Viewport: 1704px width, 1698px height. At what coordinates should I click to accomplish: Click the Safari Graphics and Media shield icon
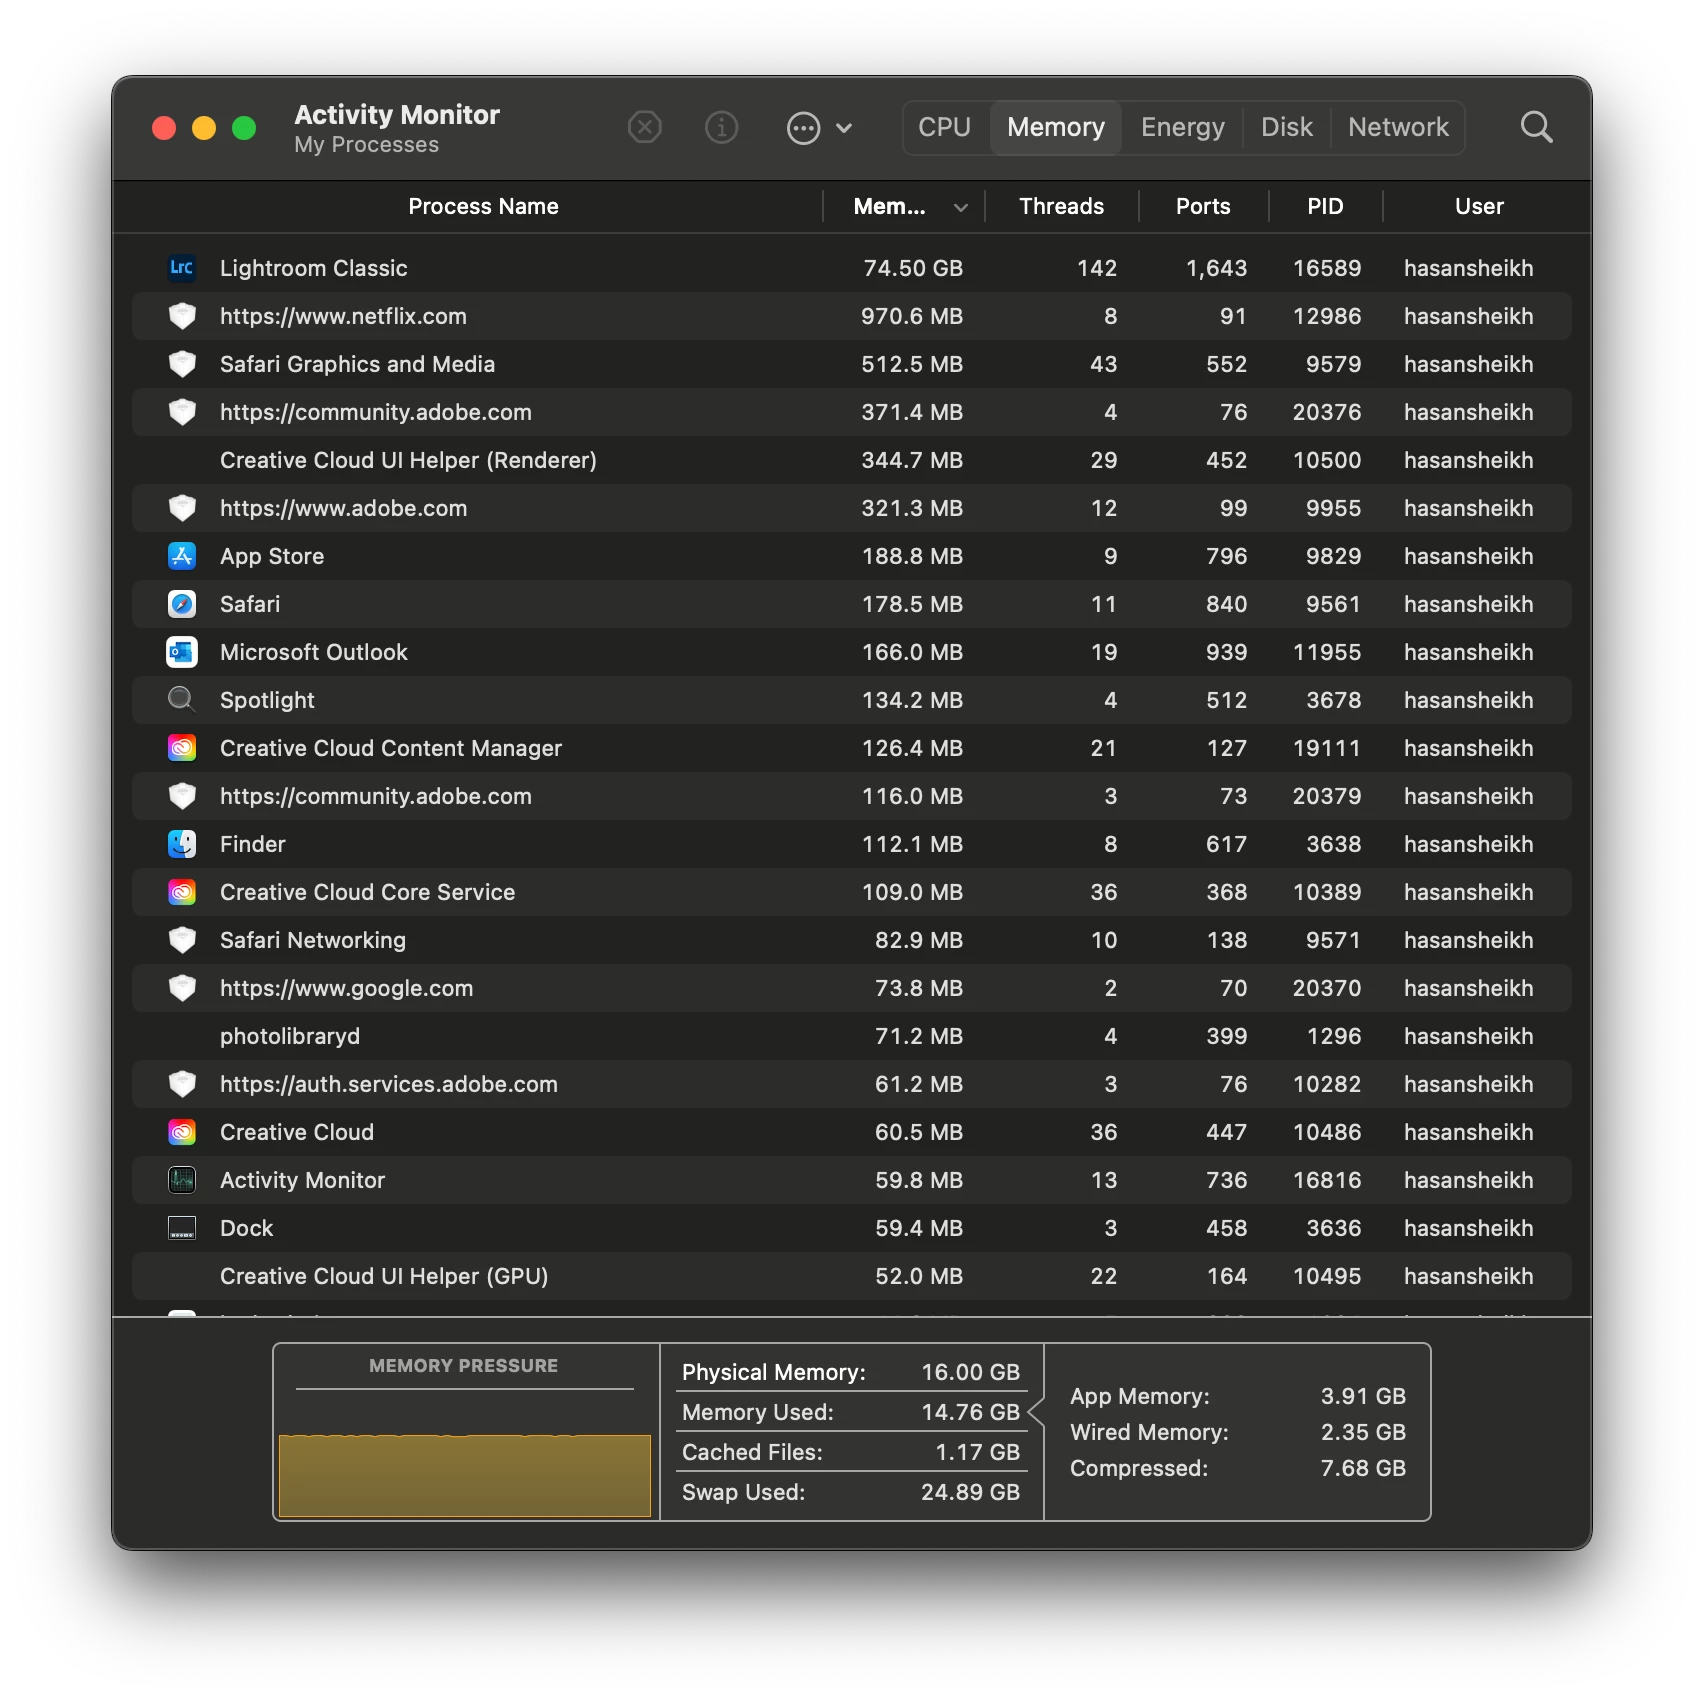tap(182, 364)
